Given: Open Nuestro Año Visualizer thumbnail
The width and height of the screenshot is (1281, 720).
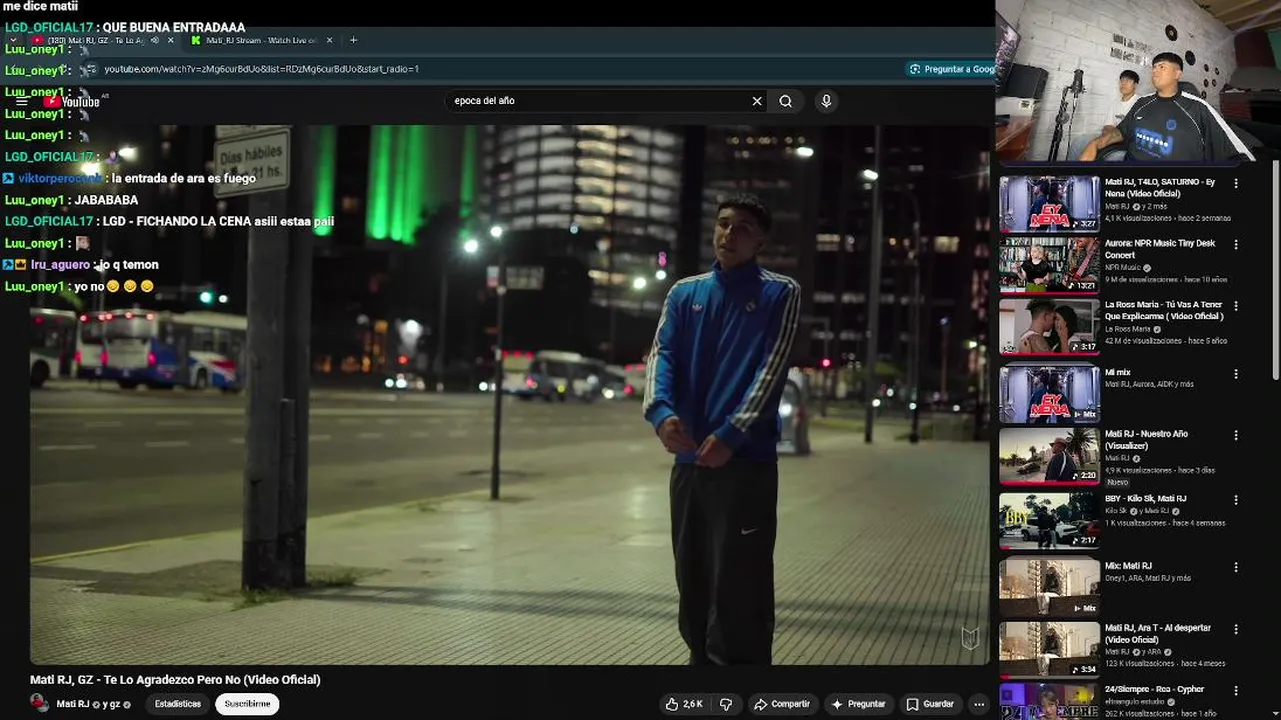Looking at the screenshot, I should 1049,456.
